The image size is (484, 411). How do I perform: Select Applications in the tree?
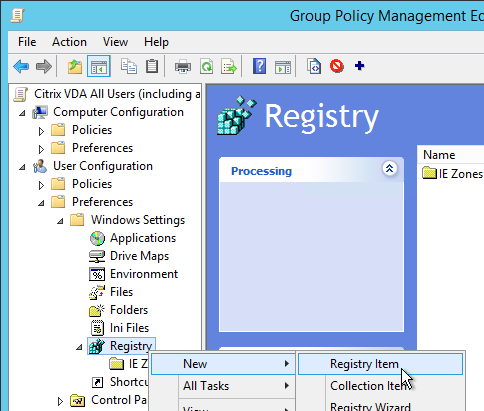(x=143, y=238)
